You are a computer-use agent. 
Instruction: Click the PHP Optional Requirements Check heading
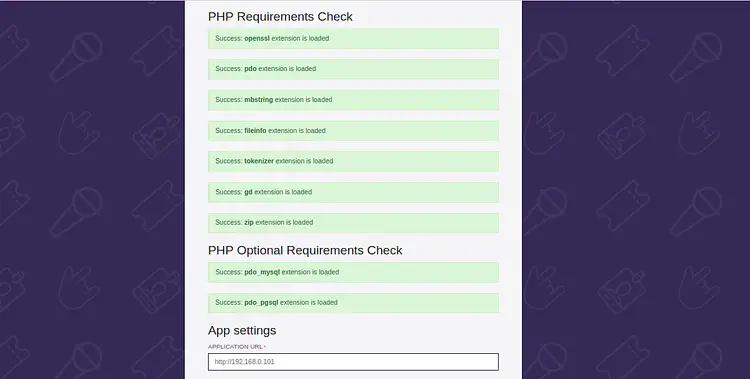pyautogui.click(x=305, y=250)
